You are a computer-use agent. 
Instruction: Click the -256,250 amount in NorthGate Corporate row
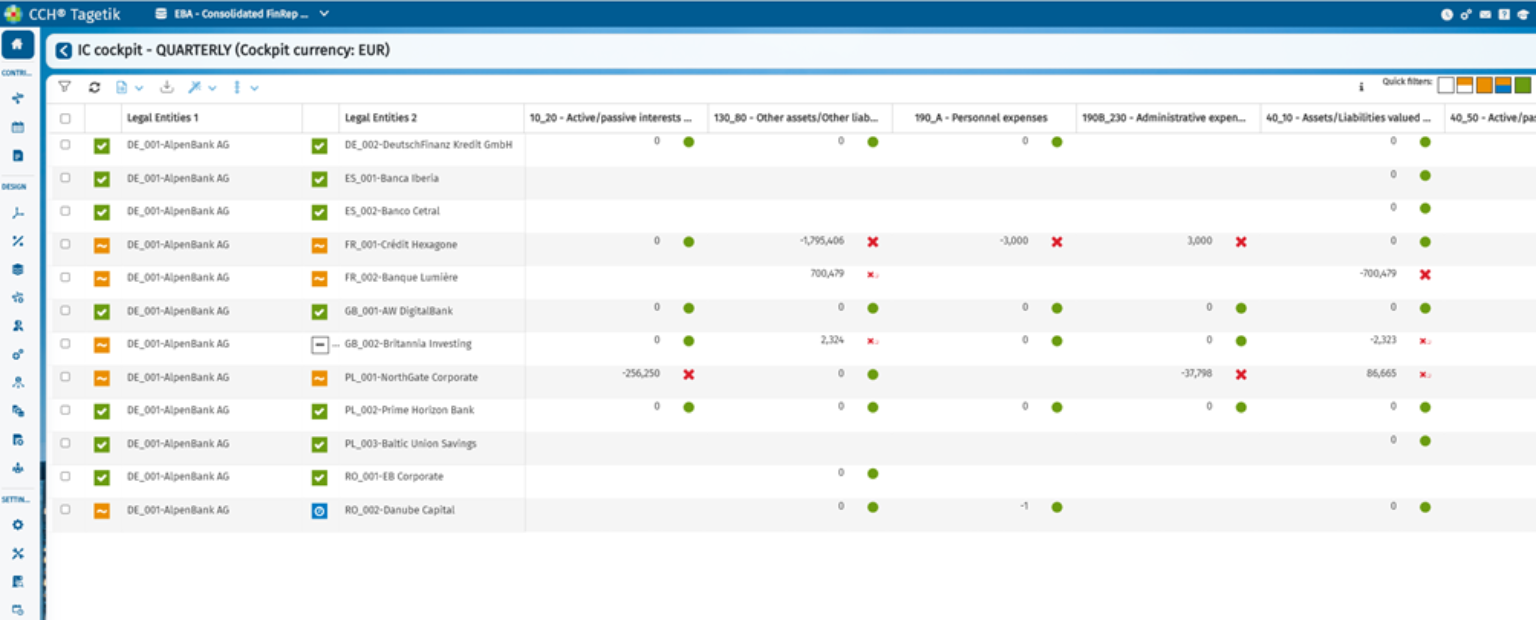[640, 373]
